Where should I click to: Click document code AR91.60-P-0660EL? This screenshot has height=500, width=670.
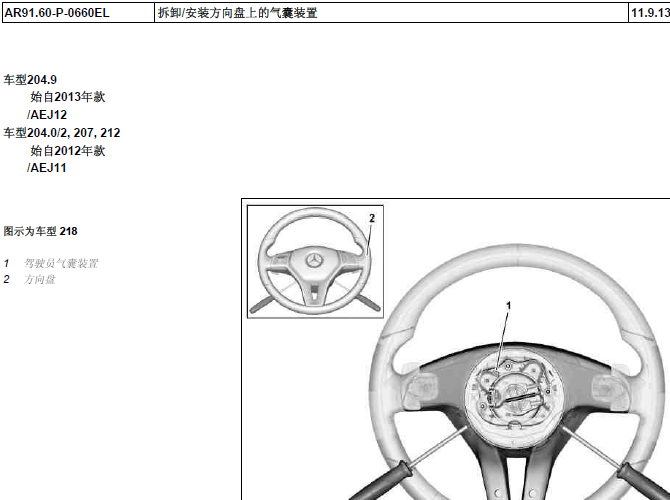(57, 13)
